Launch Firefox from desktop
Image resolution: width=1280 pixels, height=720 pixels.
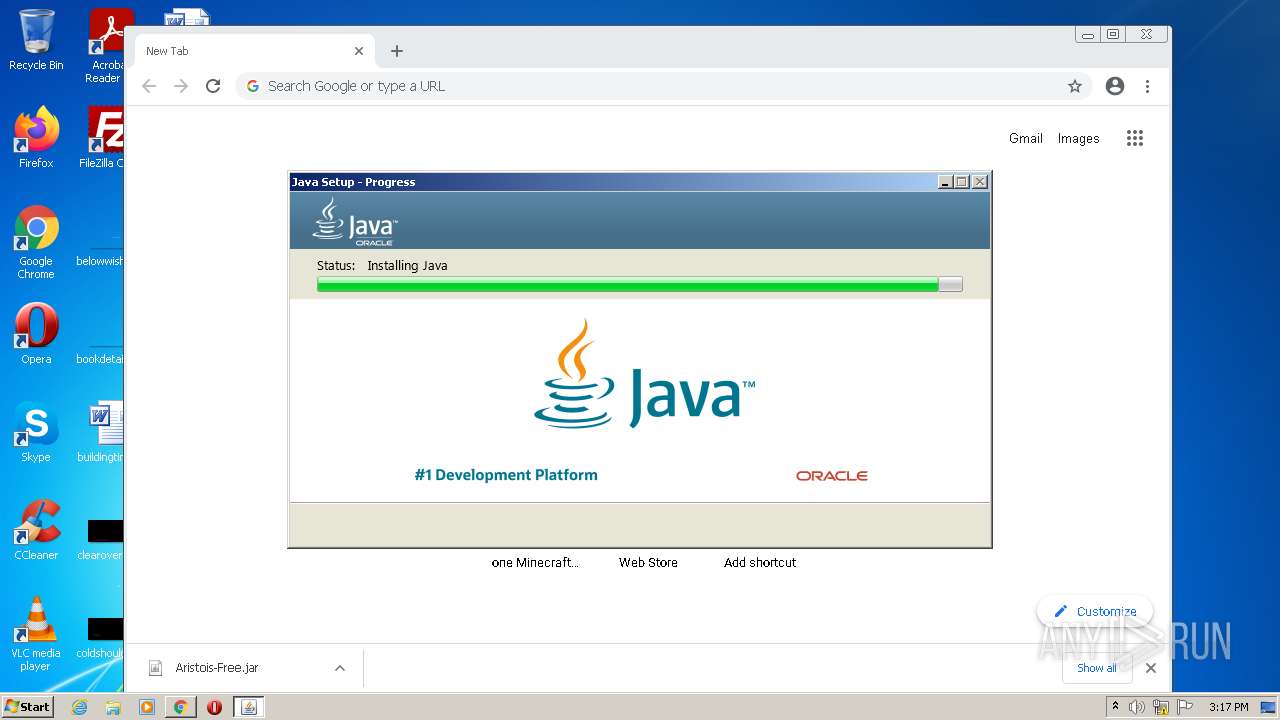click(36, 137)
